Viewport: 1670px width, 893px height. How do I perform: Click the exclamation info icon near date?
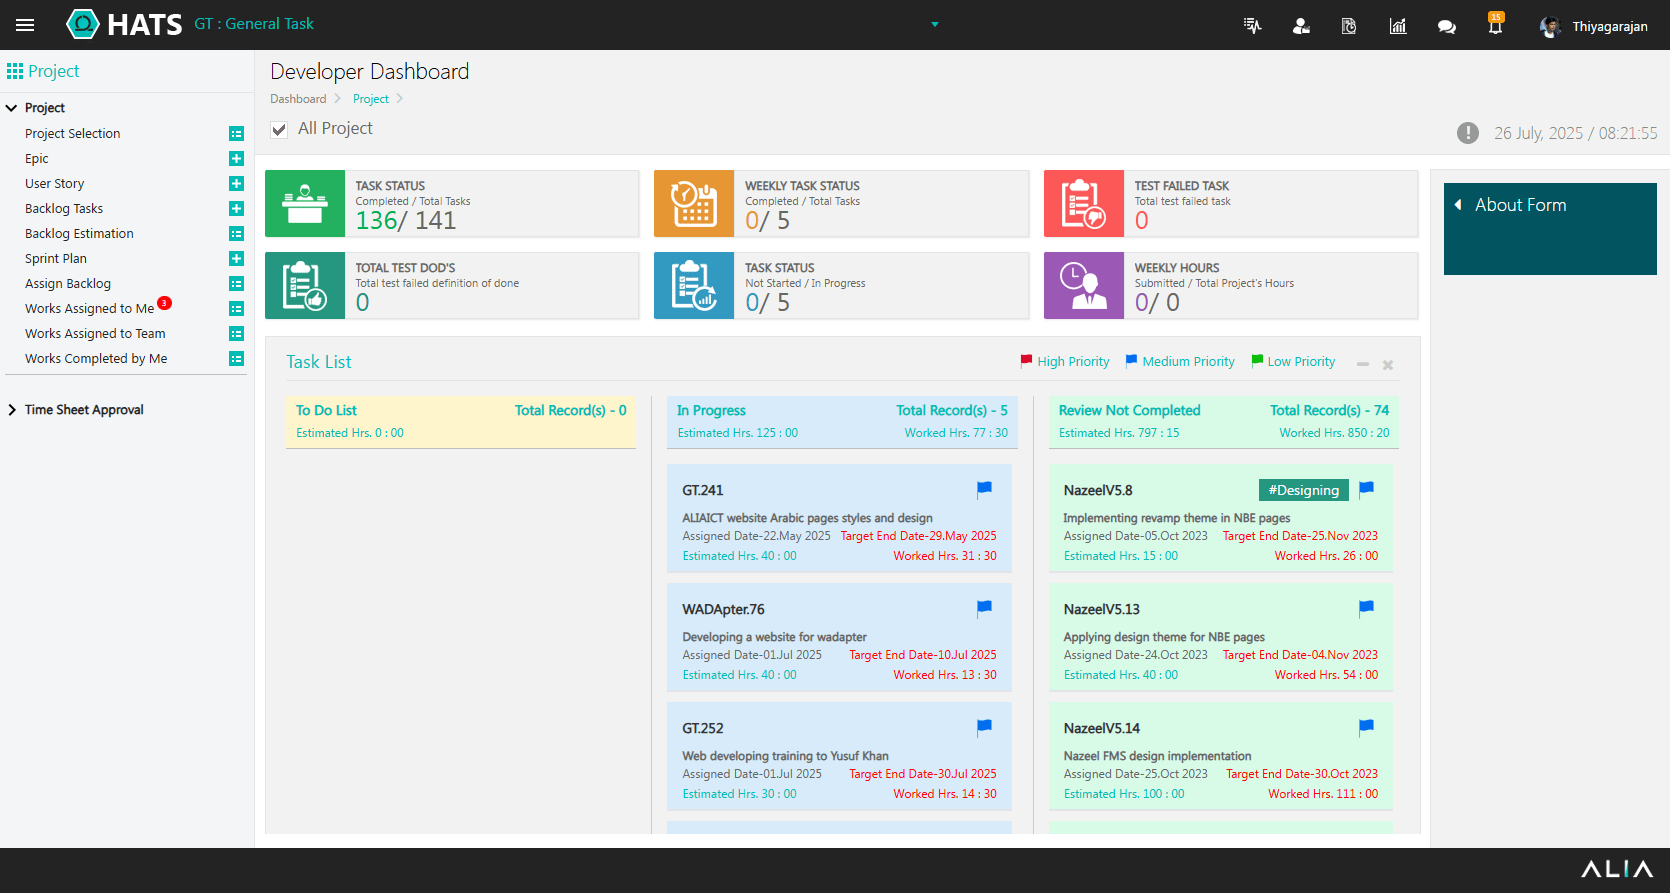[x=1467, y=133]
